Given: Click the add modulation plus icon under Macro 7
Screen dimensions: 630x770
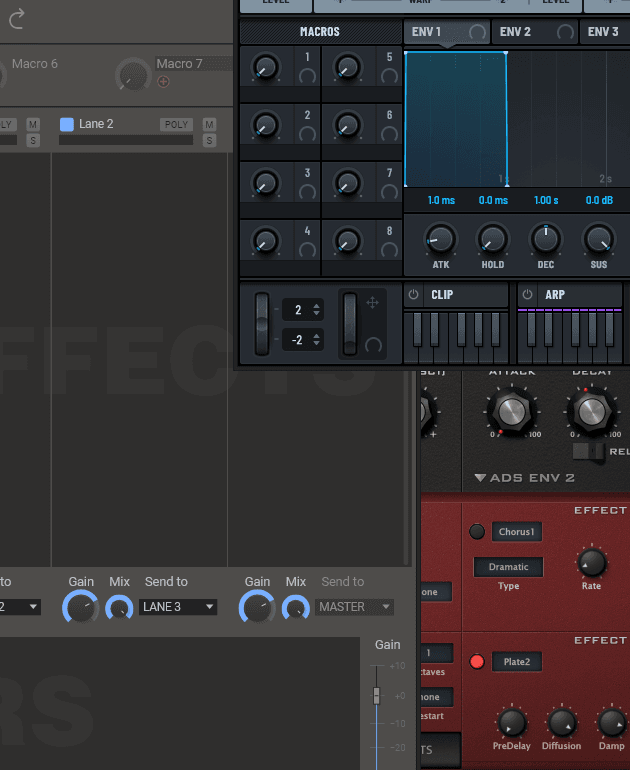Looking at the screenshot, I should (x=164, y=82).
